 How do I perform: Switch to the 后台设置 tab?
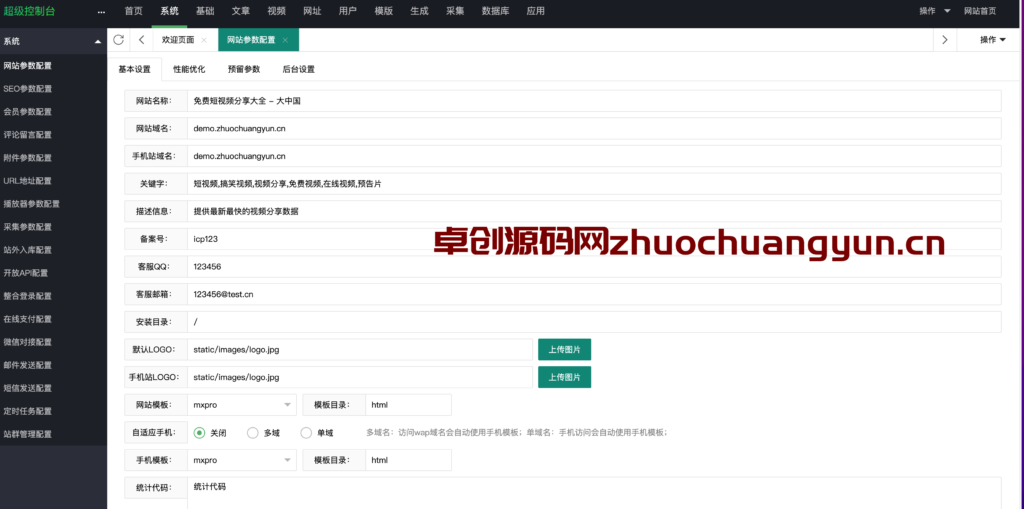pyautogui.click(x=298, y=69)
